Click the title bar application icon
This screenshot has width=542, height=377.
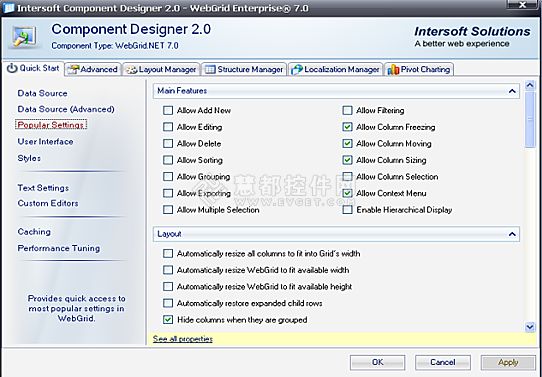[x=8, y=8]
